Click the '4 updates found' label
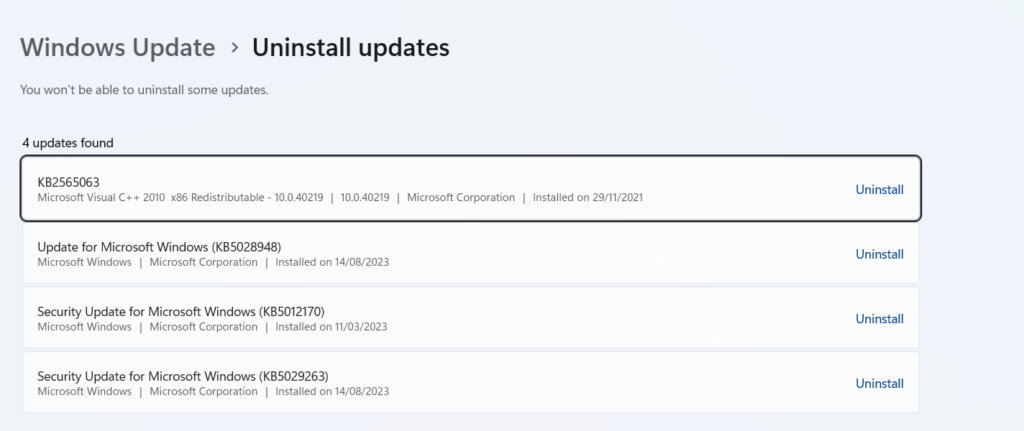The image size is (1024, 431). coord(68,143)
